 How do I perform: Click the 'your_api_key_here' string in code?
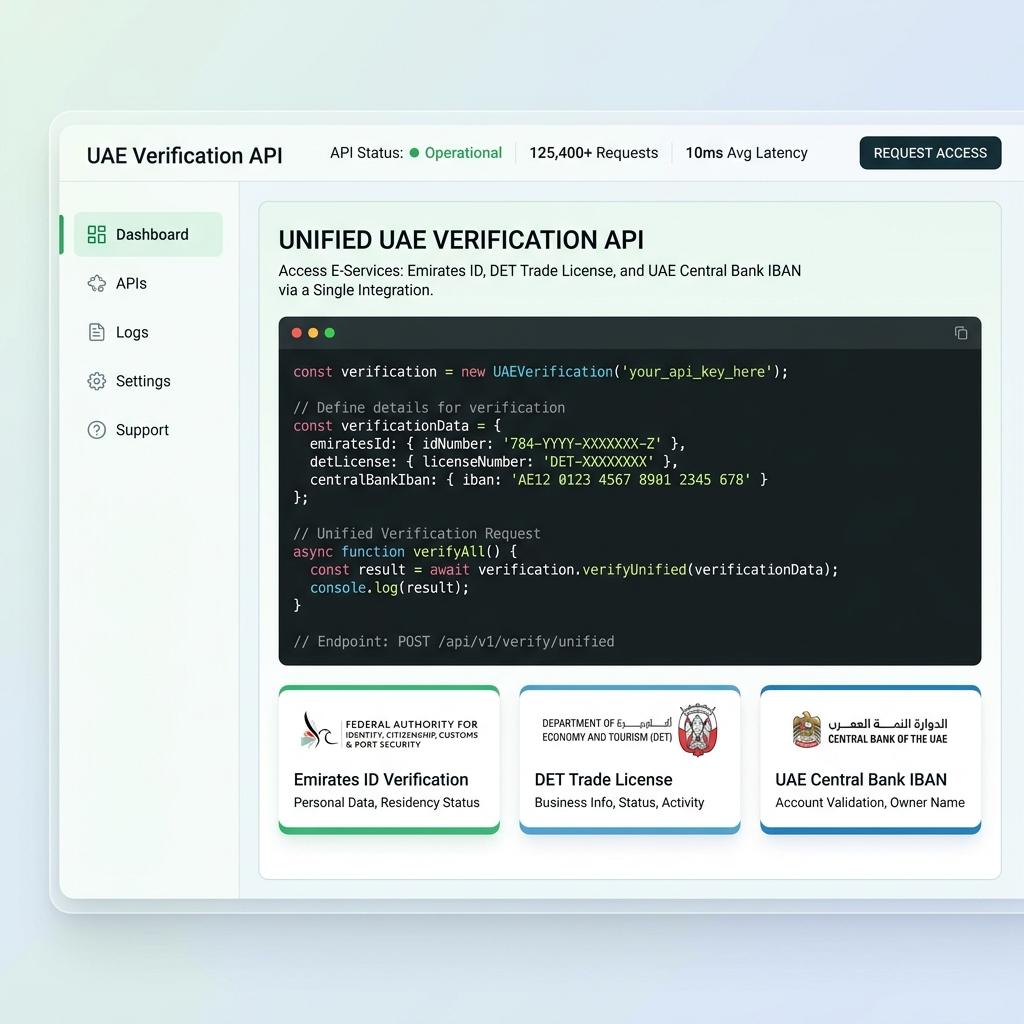(x=697, y=372)
